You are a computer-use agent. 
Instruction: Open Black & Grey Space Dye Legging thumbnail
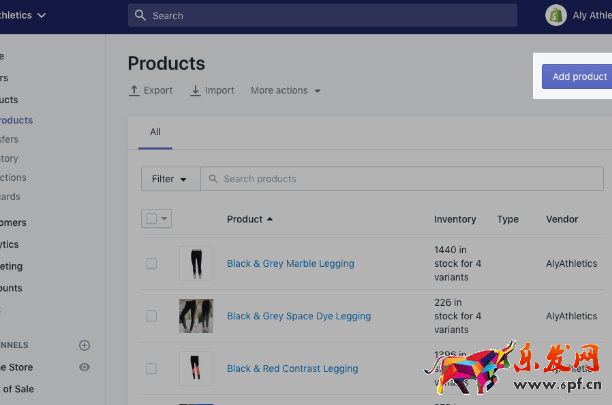[x=195, y=316]
